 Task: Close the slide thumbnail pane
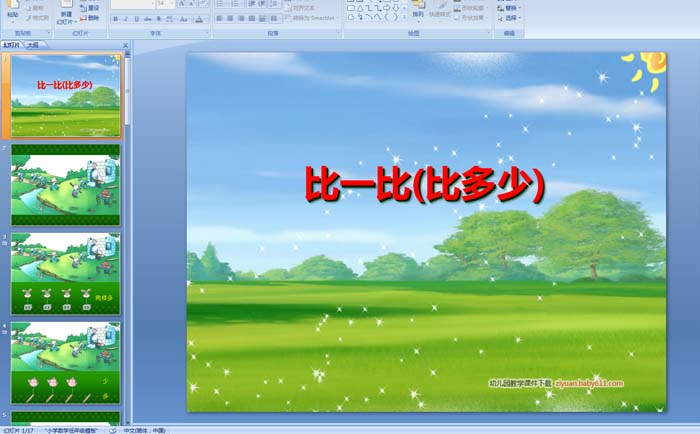[x=126, y=45]
